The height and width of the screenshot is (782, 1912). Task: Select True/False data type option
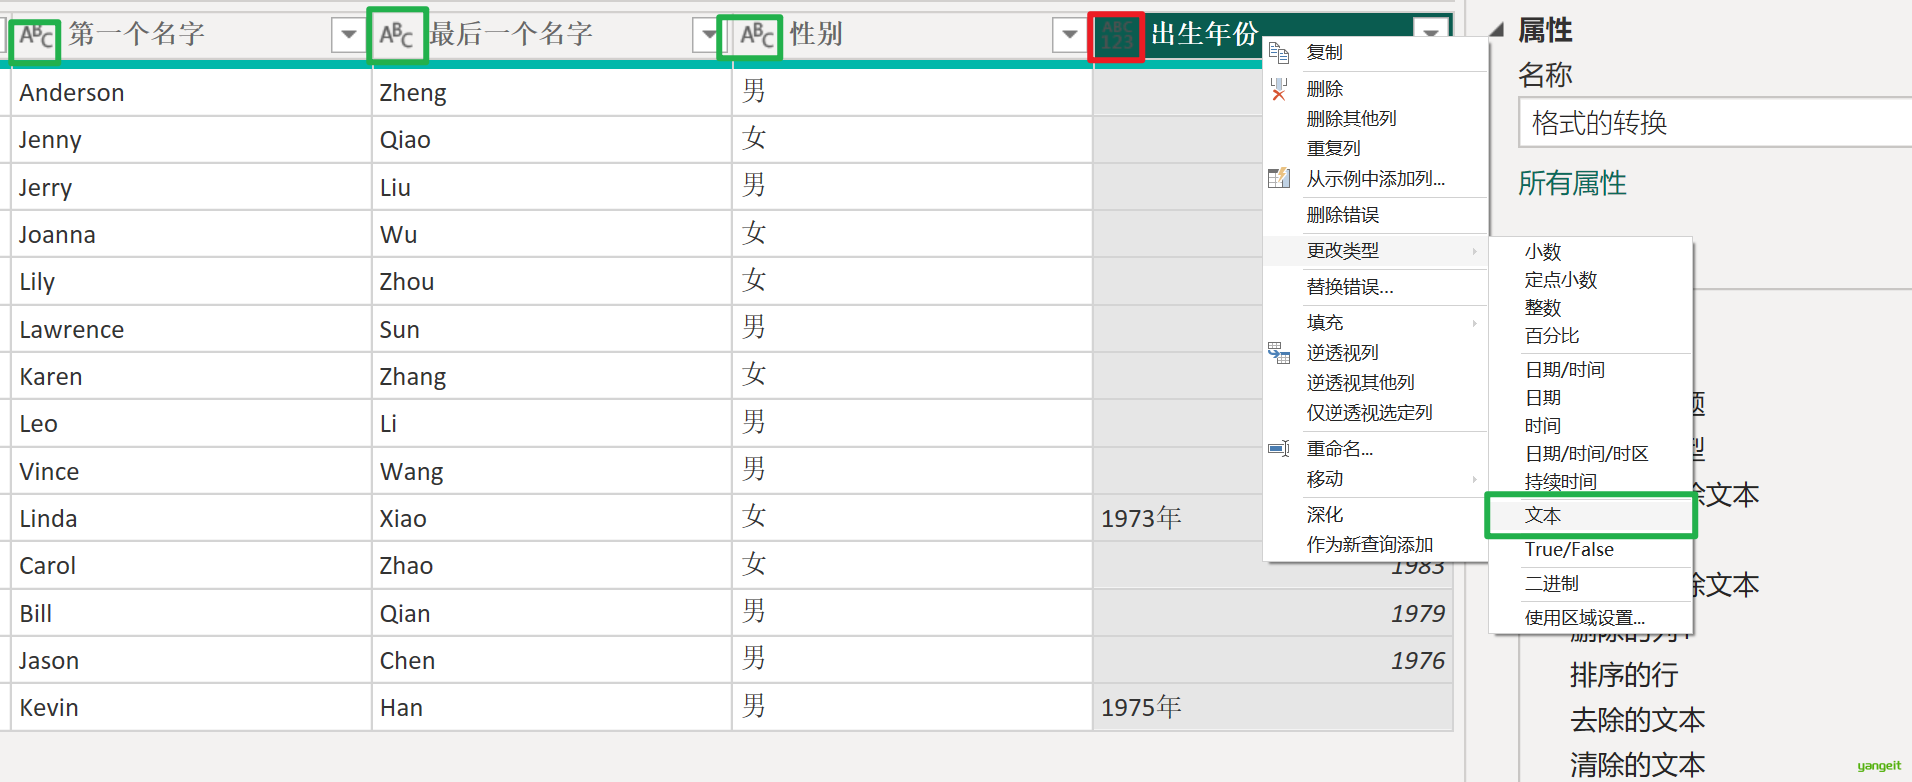1569,550
